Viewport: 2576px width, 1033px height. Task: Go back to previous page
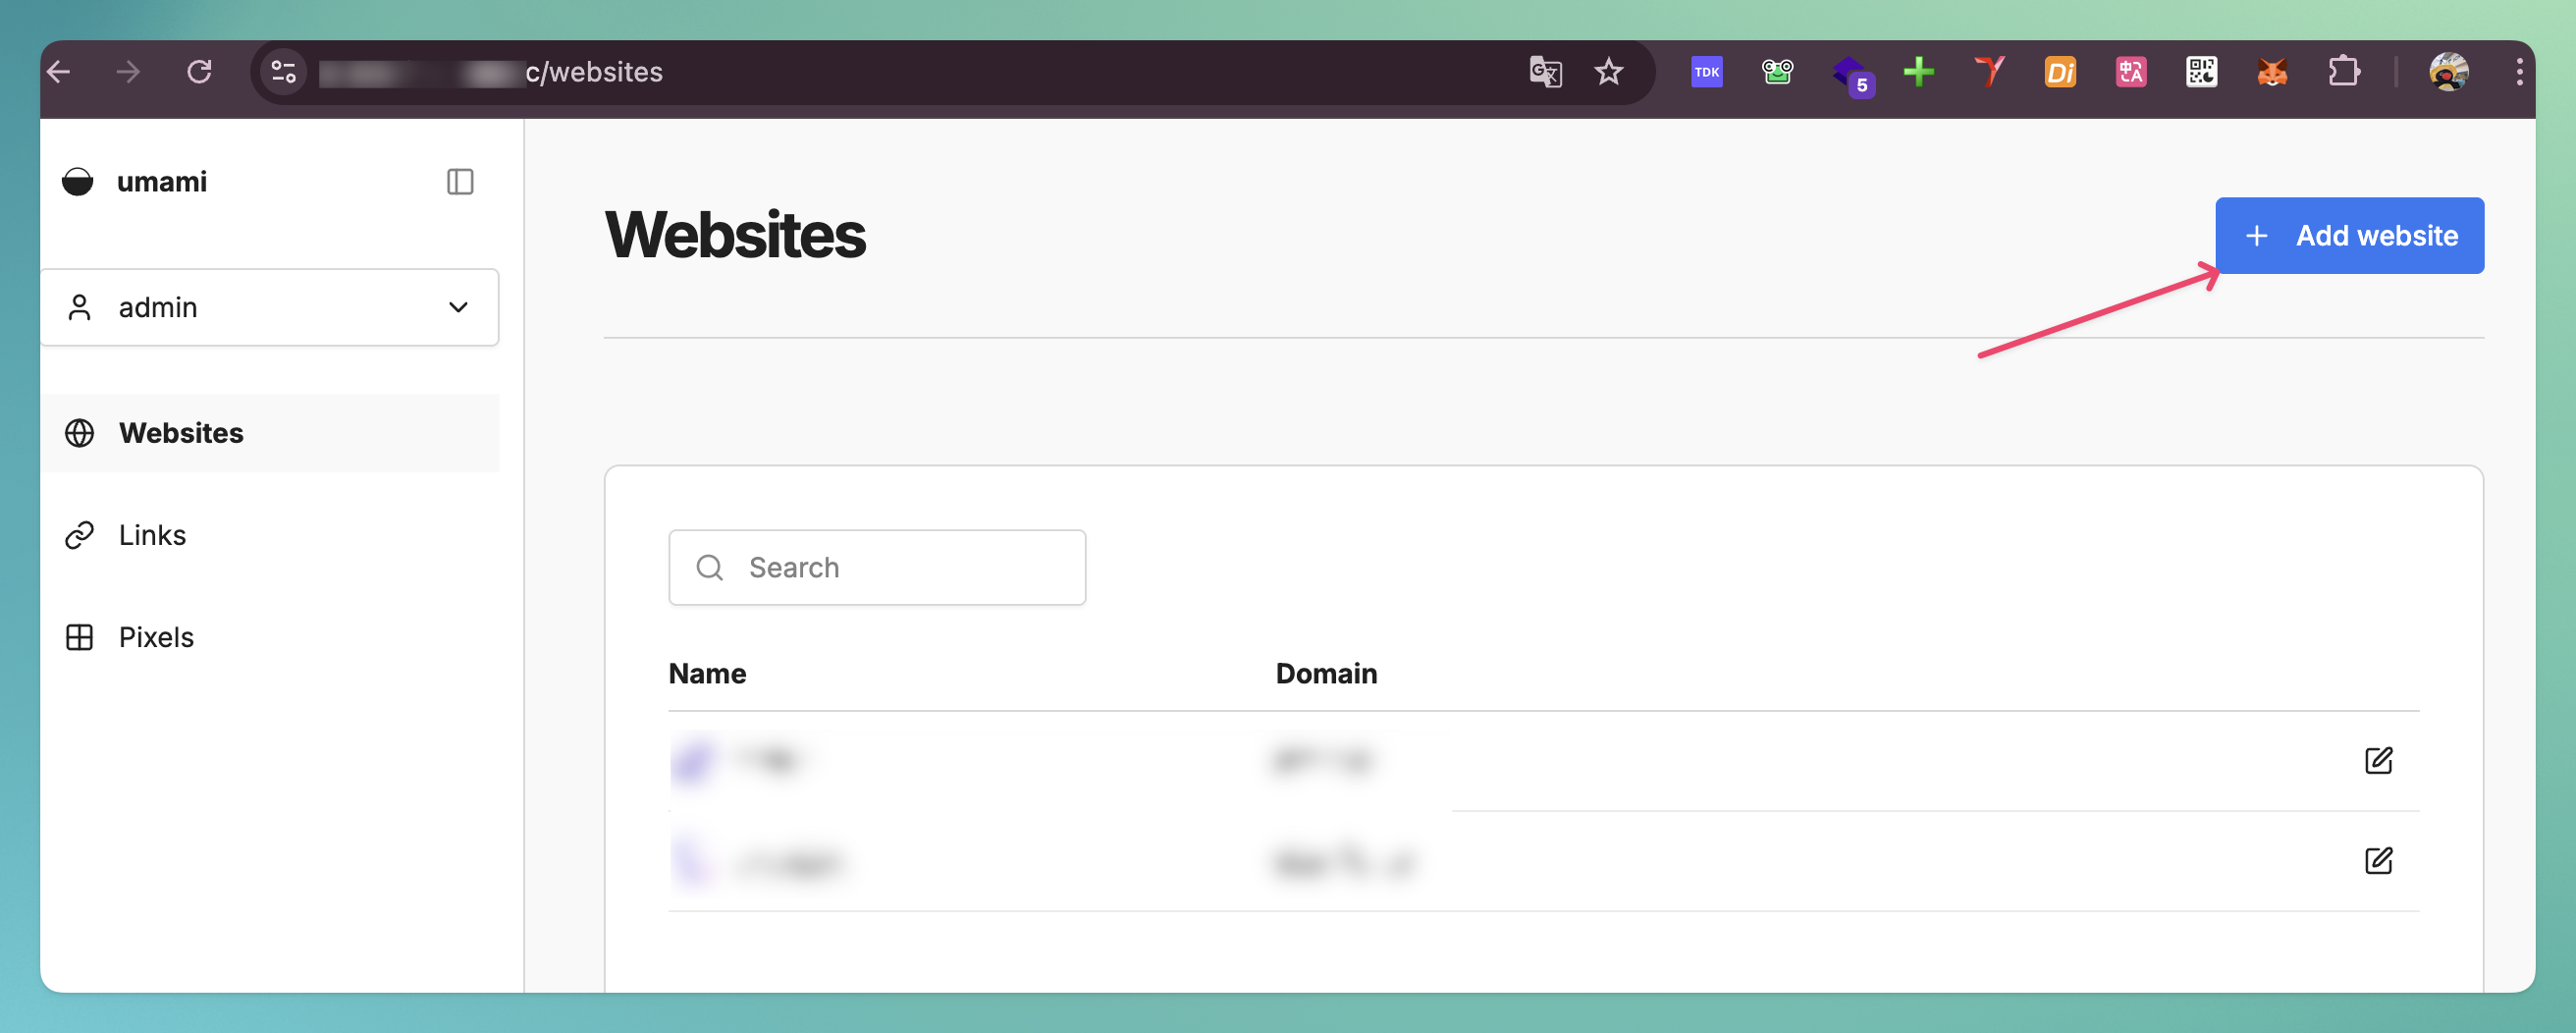click(60, 72)
